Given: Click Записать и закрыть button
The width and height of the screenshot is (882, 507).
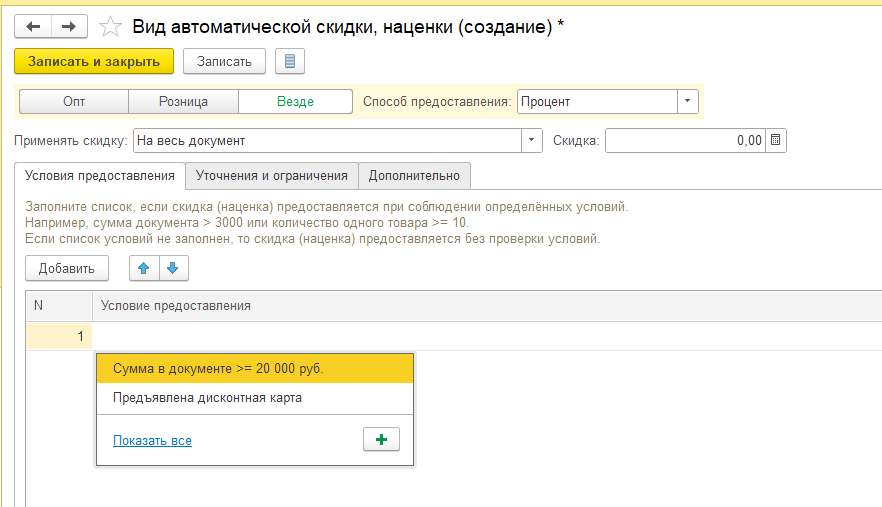Looking at the screenshot, I should (94, 61).
